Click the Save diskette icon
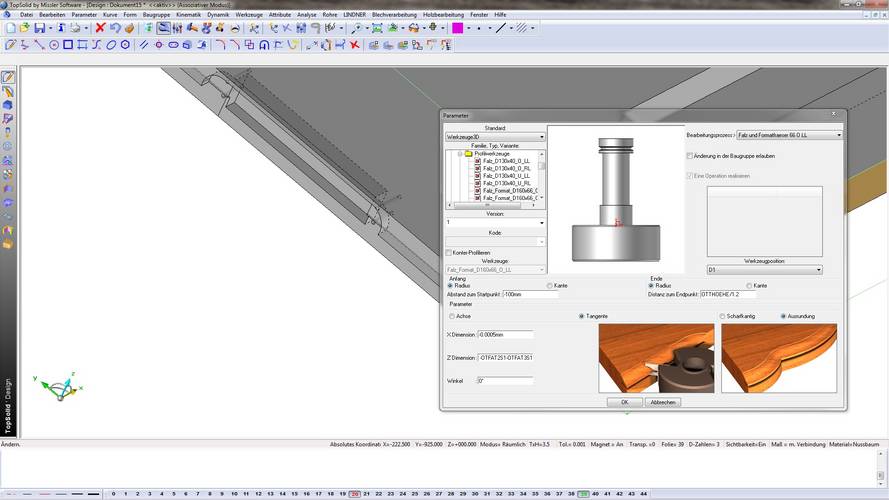 tap(39, 28)
